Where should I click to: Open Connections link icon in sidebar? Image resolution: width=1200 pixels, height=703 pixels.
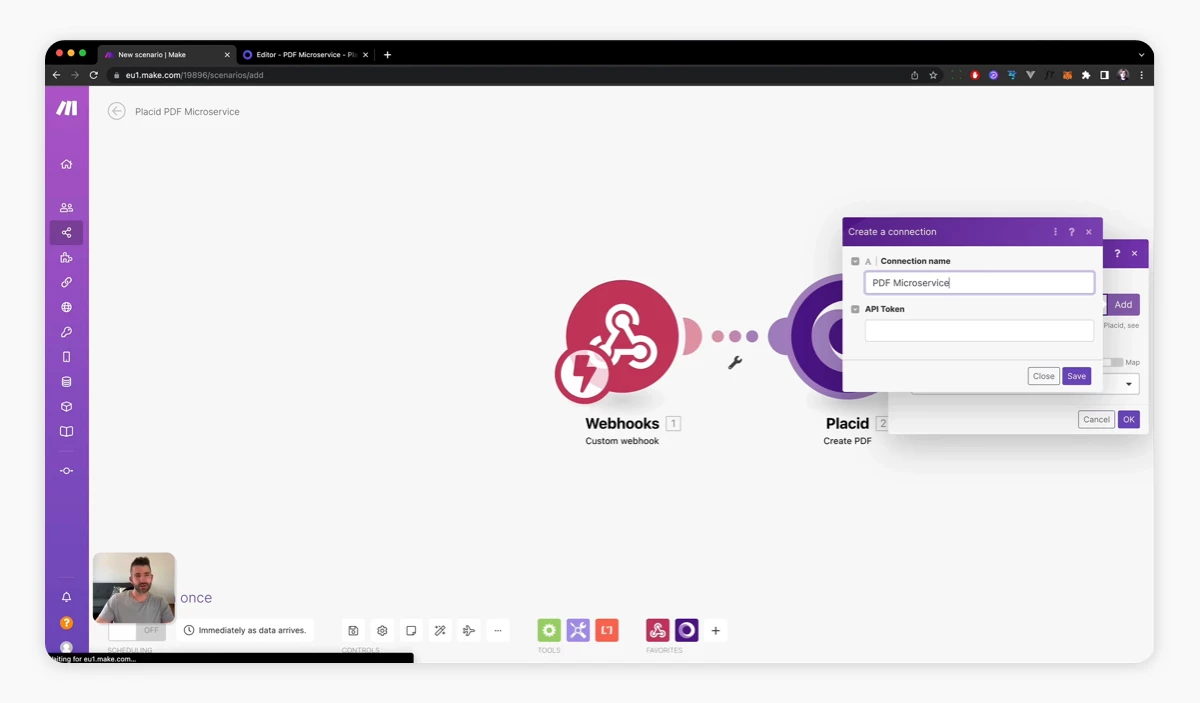(66, 282)
